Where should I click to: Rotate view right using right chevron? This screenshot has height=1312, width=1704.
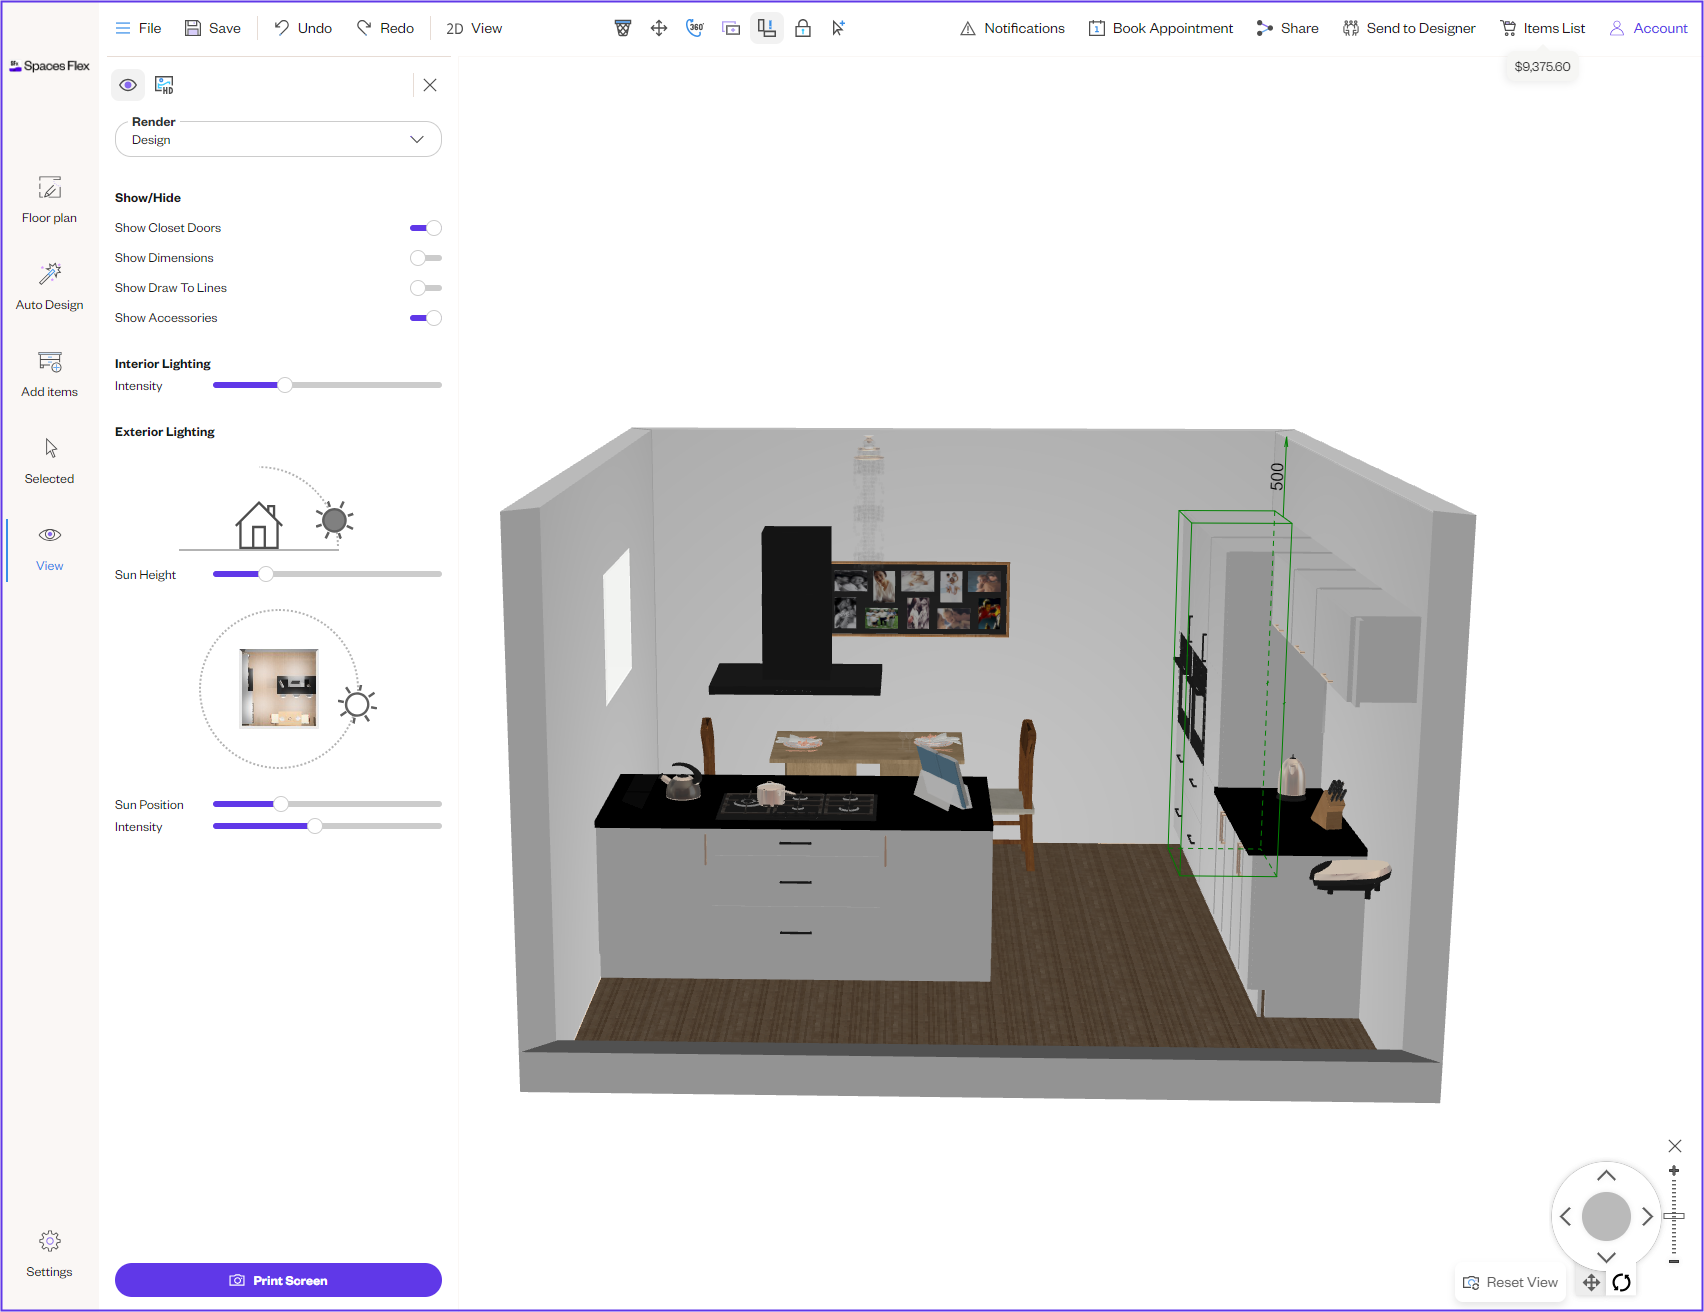tap(1647, 1217)
